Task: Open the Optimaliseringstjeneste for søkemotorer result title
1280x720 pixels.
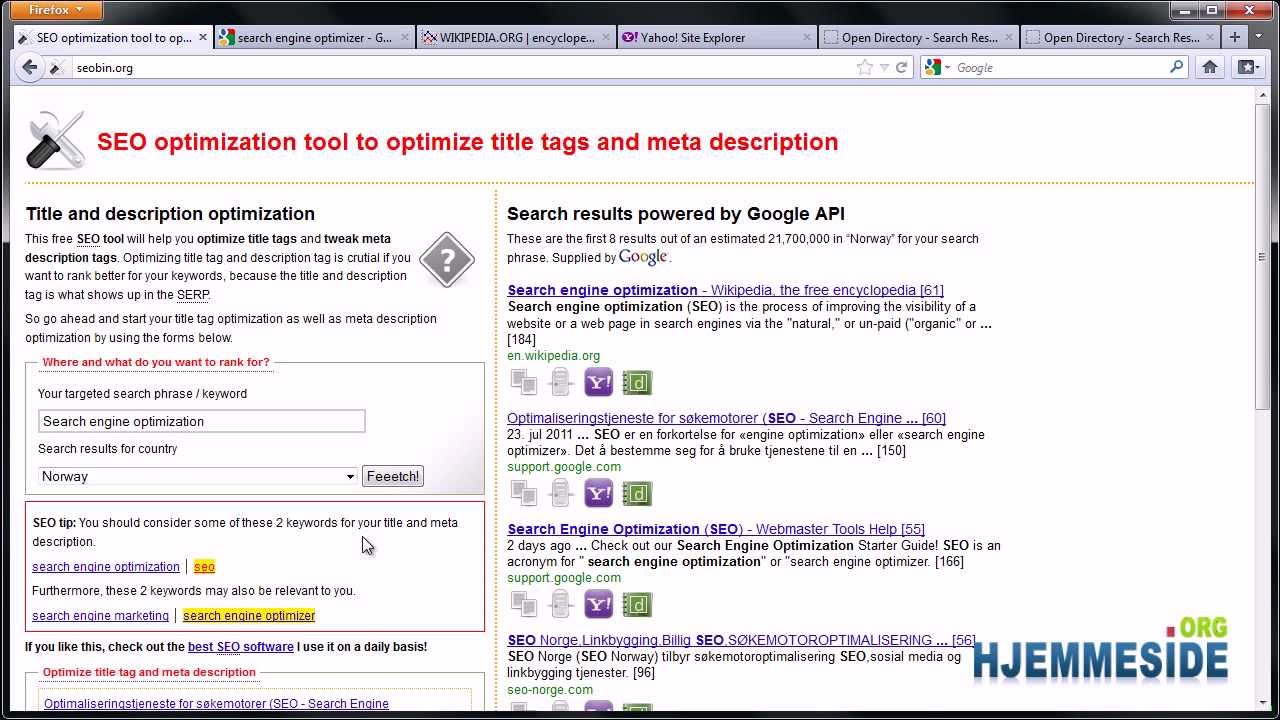Action: click(726, 418)
